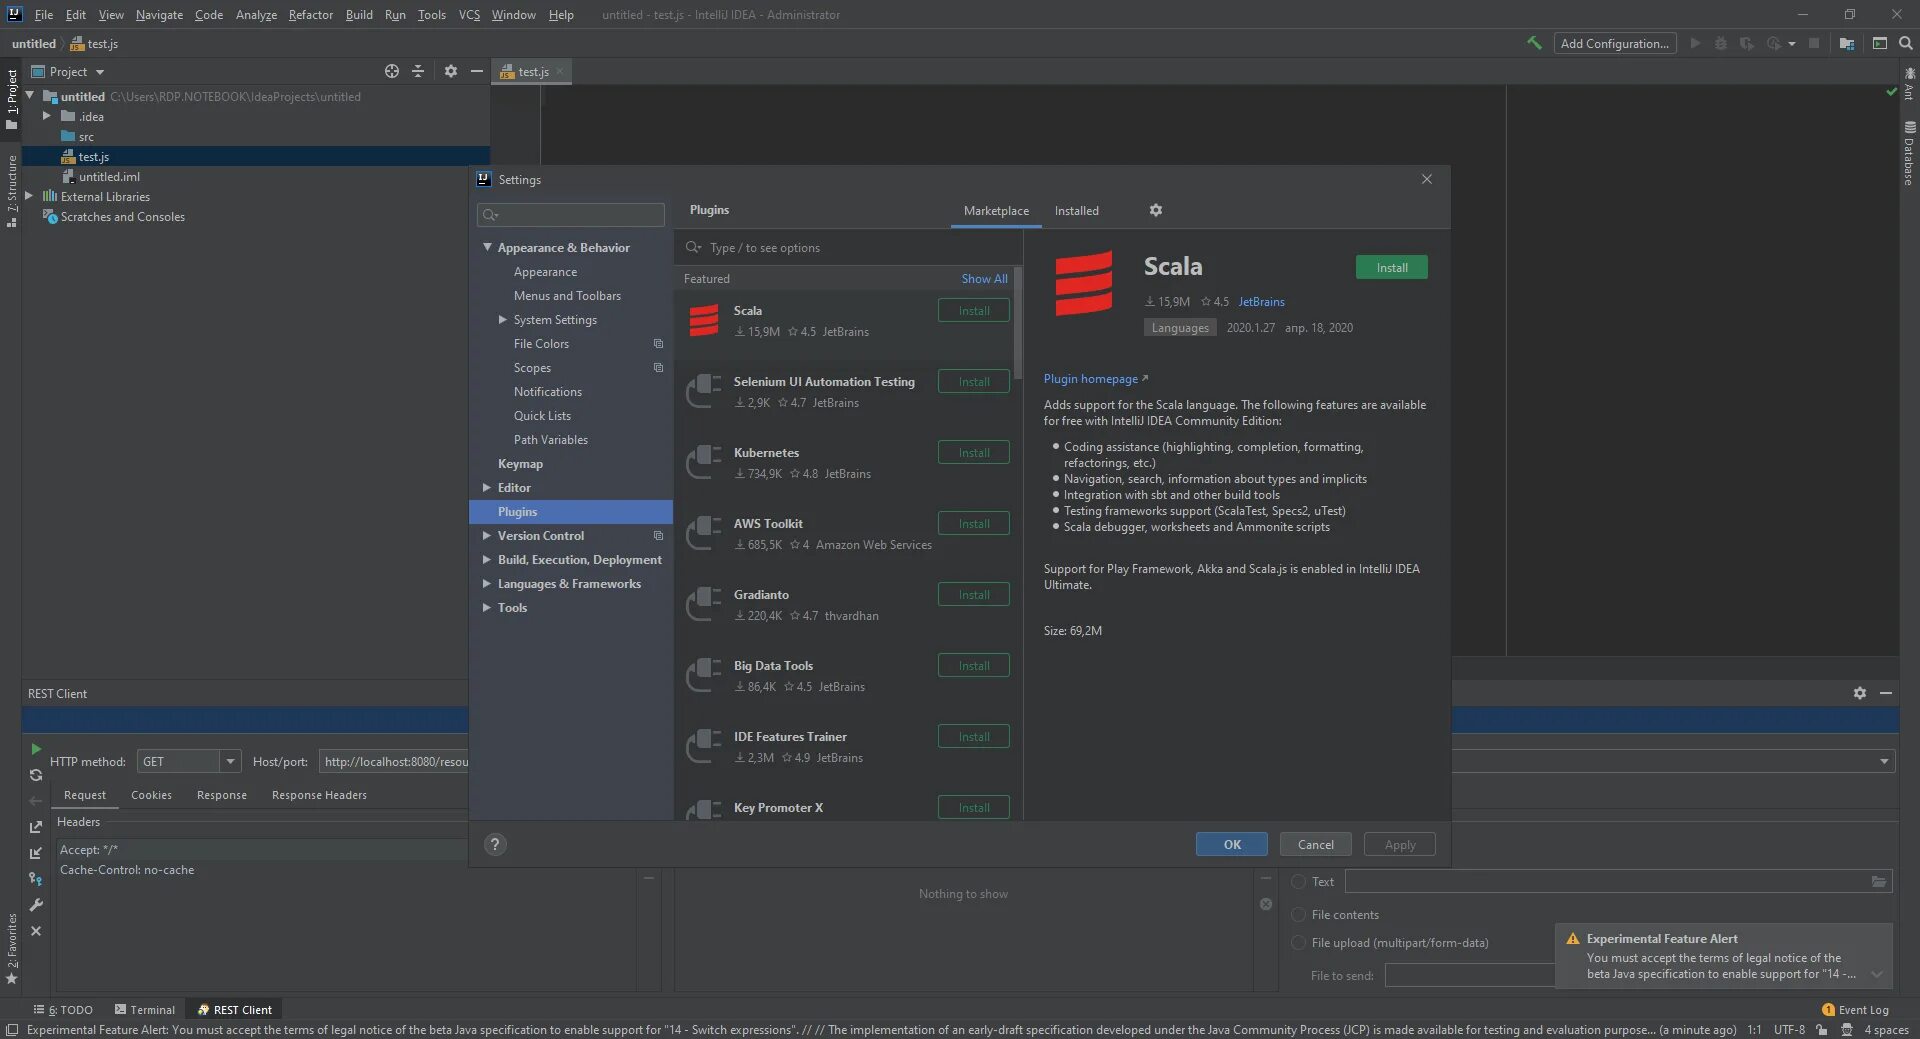Locate opened file in Project panel
The image size is (1920, 1039).
tap(392, 71)
